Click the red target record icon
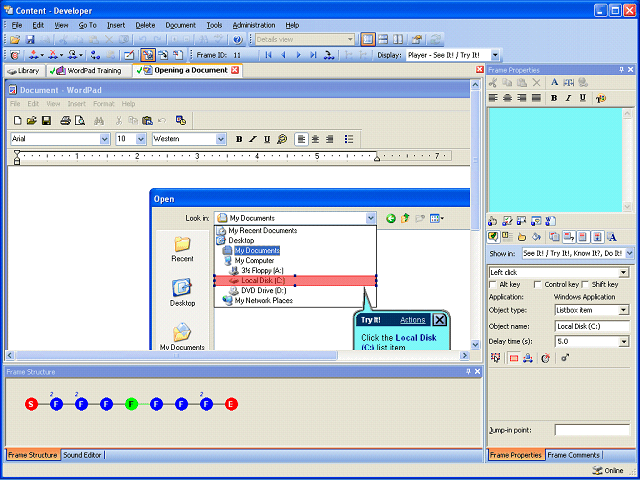640x480 pixels. [x=15, y=55]
